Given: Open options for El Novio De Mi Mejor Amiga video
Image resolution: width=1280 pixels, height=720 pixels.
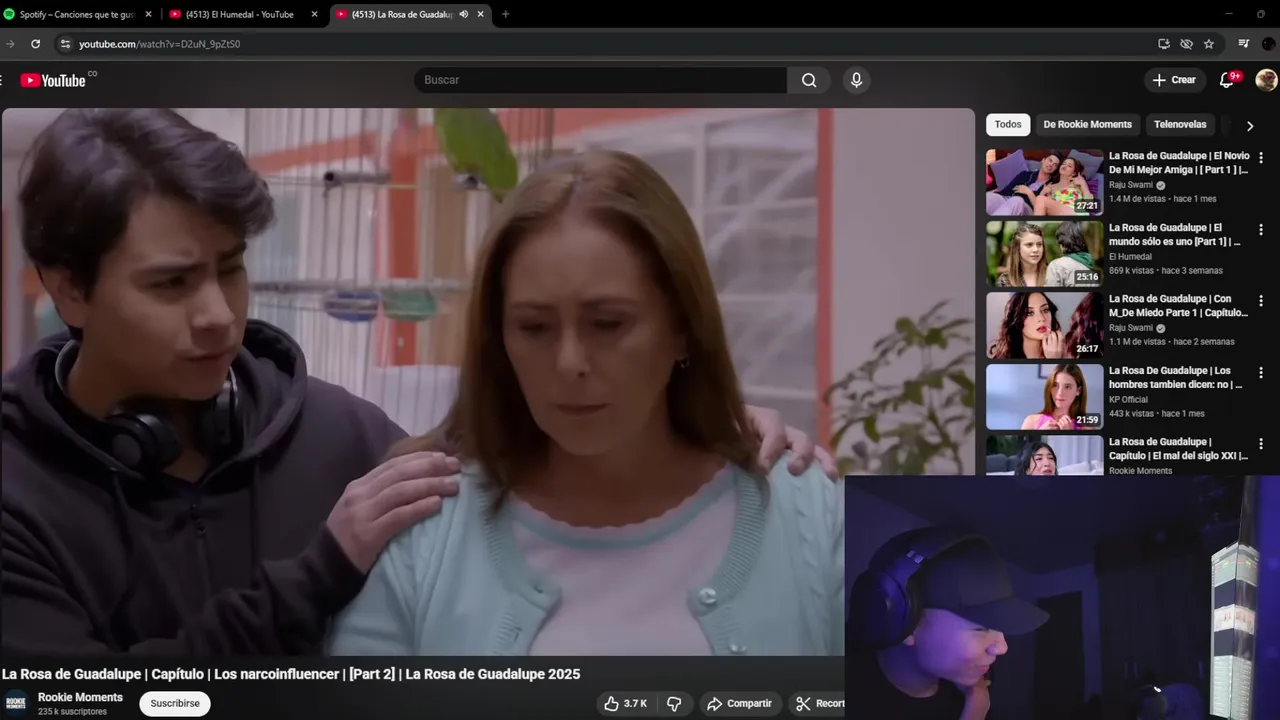Looking at the screenshot, I should pyautogui.click(x=1261, y=158).
